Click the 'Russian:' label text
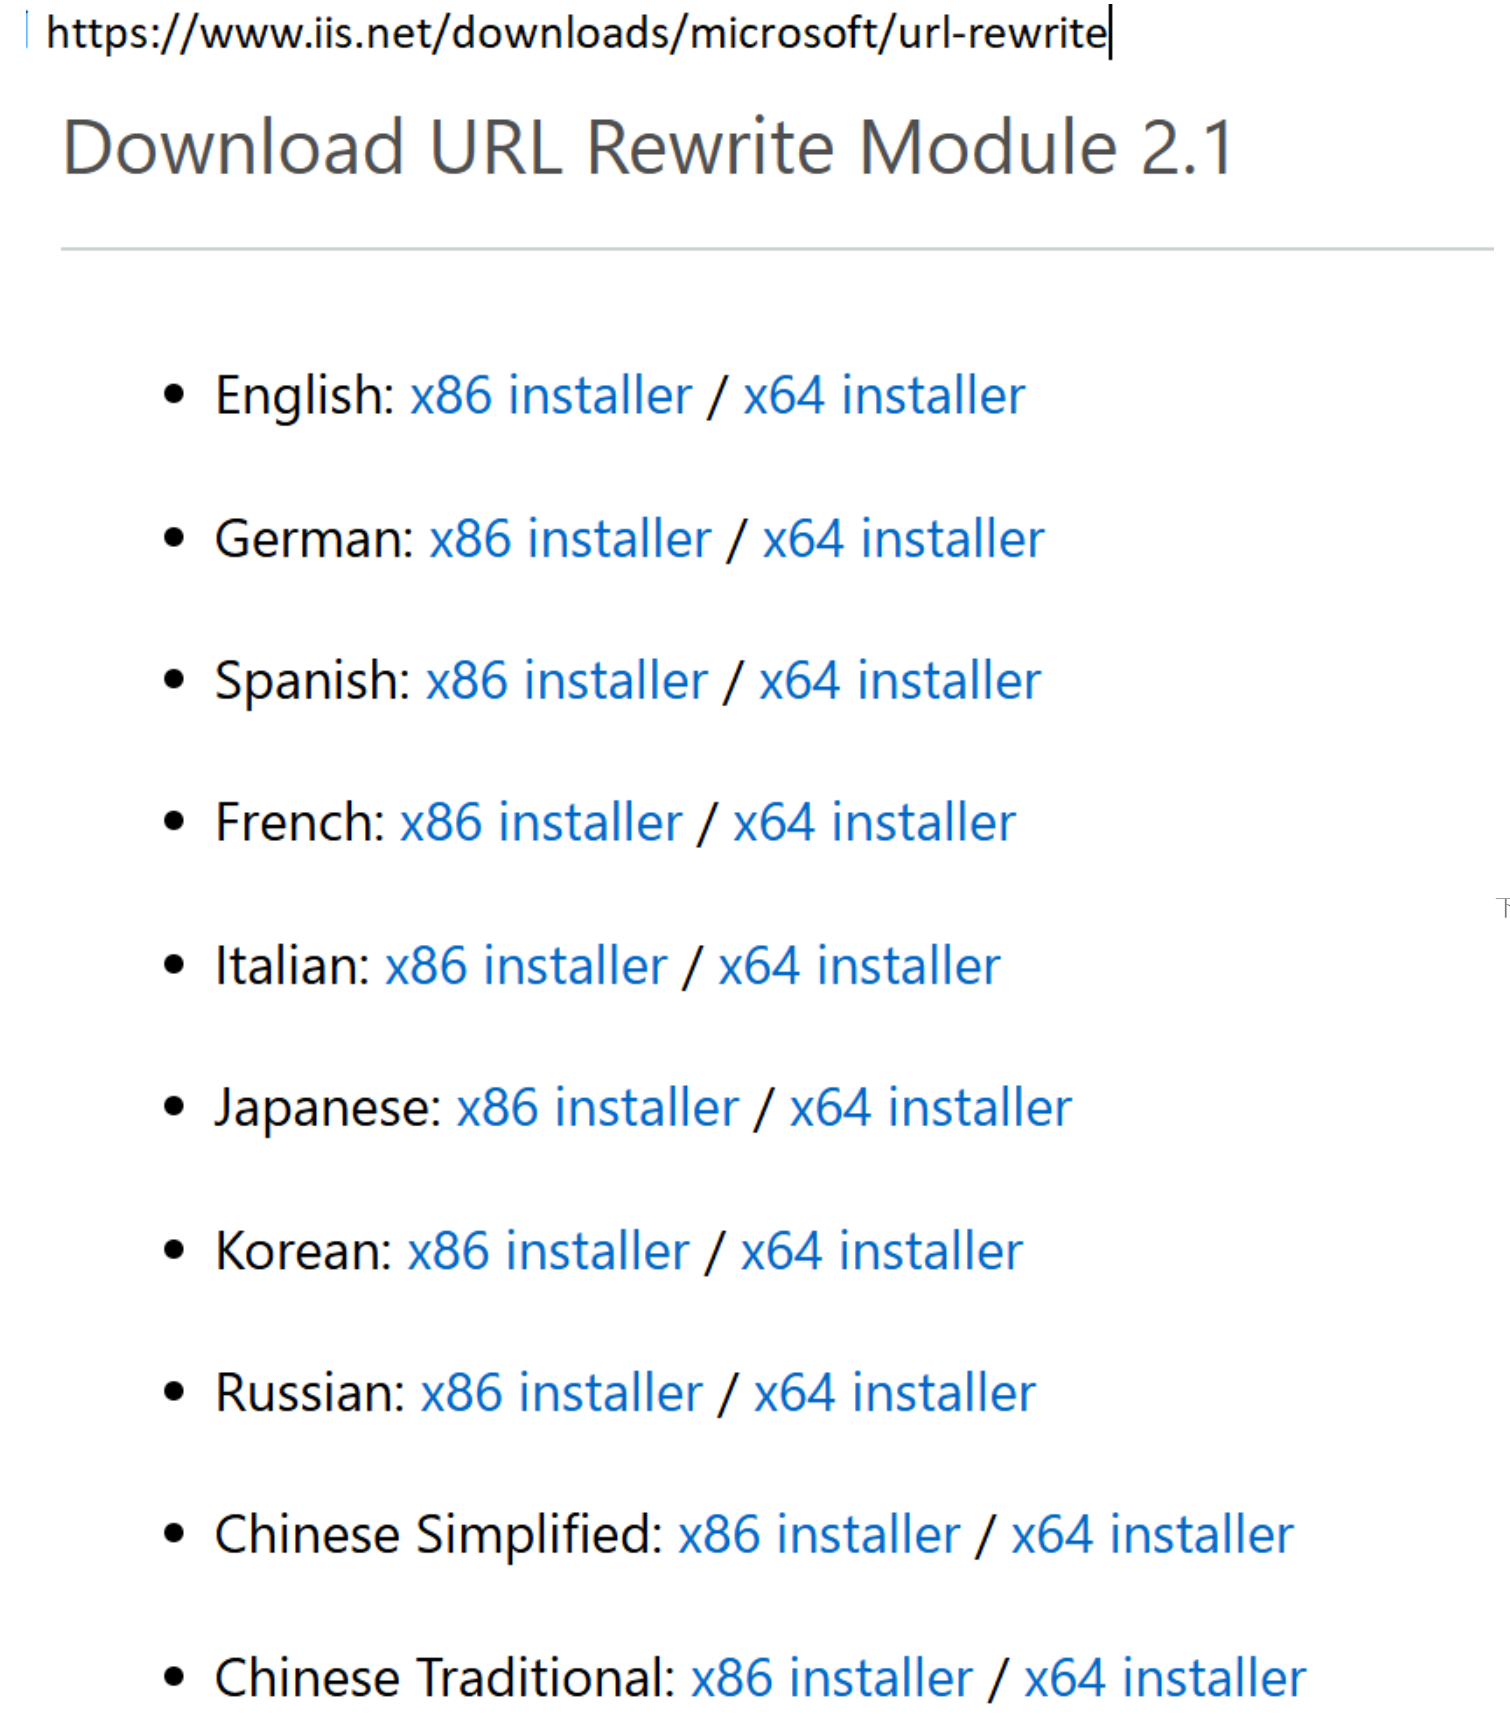Screen dimensions: 1510x1714 click(x=311, y=1393)
